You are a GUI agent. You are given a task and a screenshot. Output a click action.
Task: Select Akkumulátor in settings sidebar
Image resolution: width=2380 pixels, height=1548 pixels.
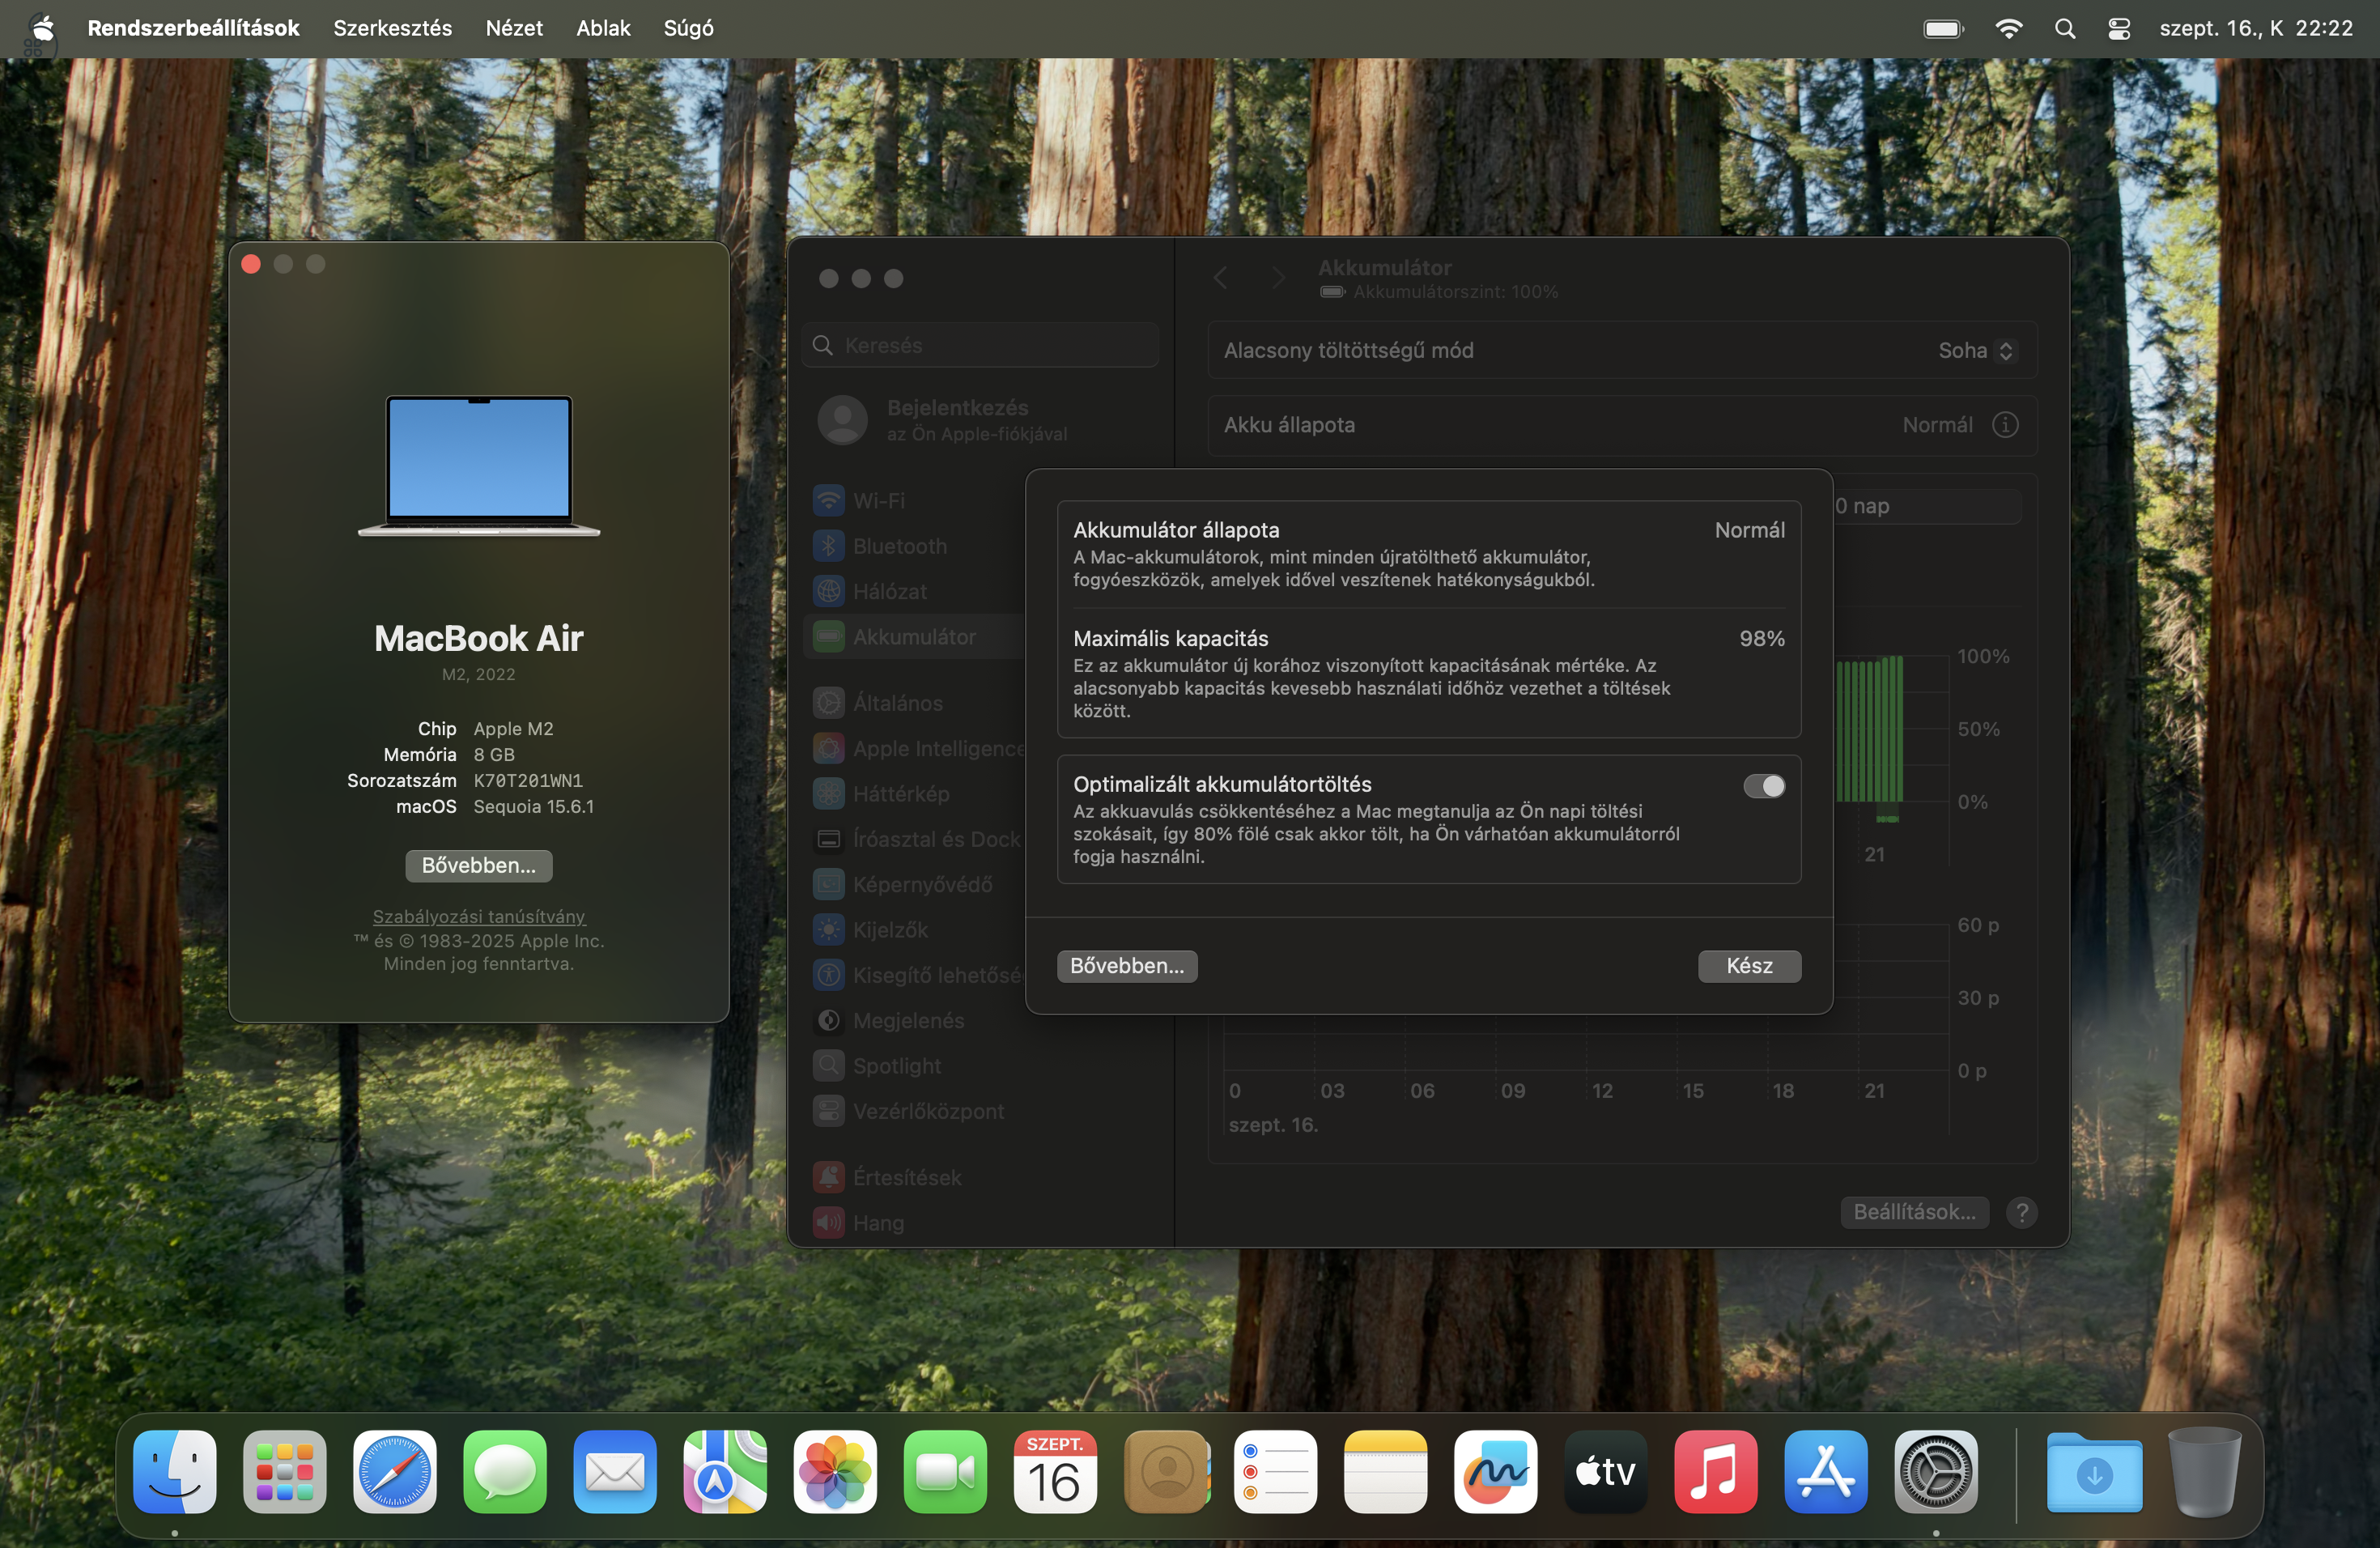(915, 637)
